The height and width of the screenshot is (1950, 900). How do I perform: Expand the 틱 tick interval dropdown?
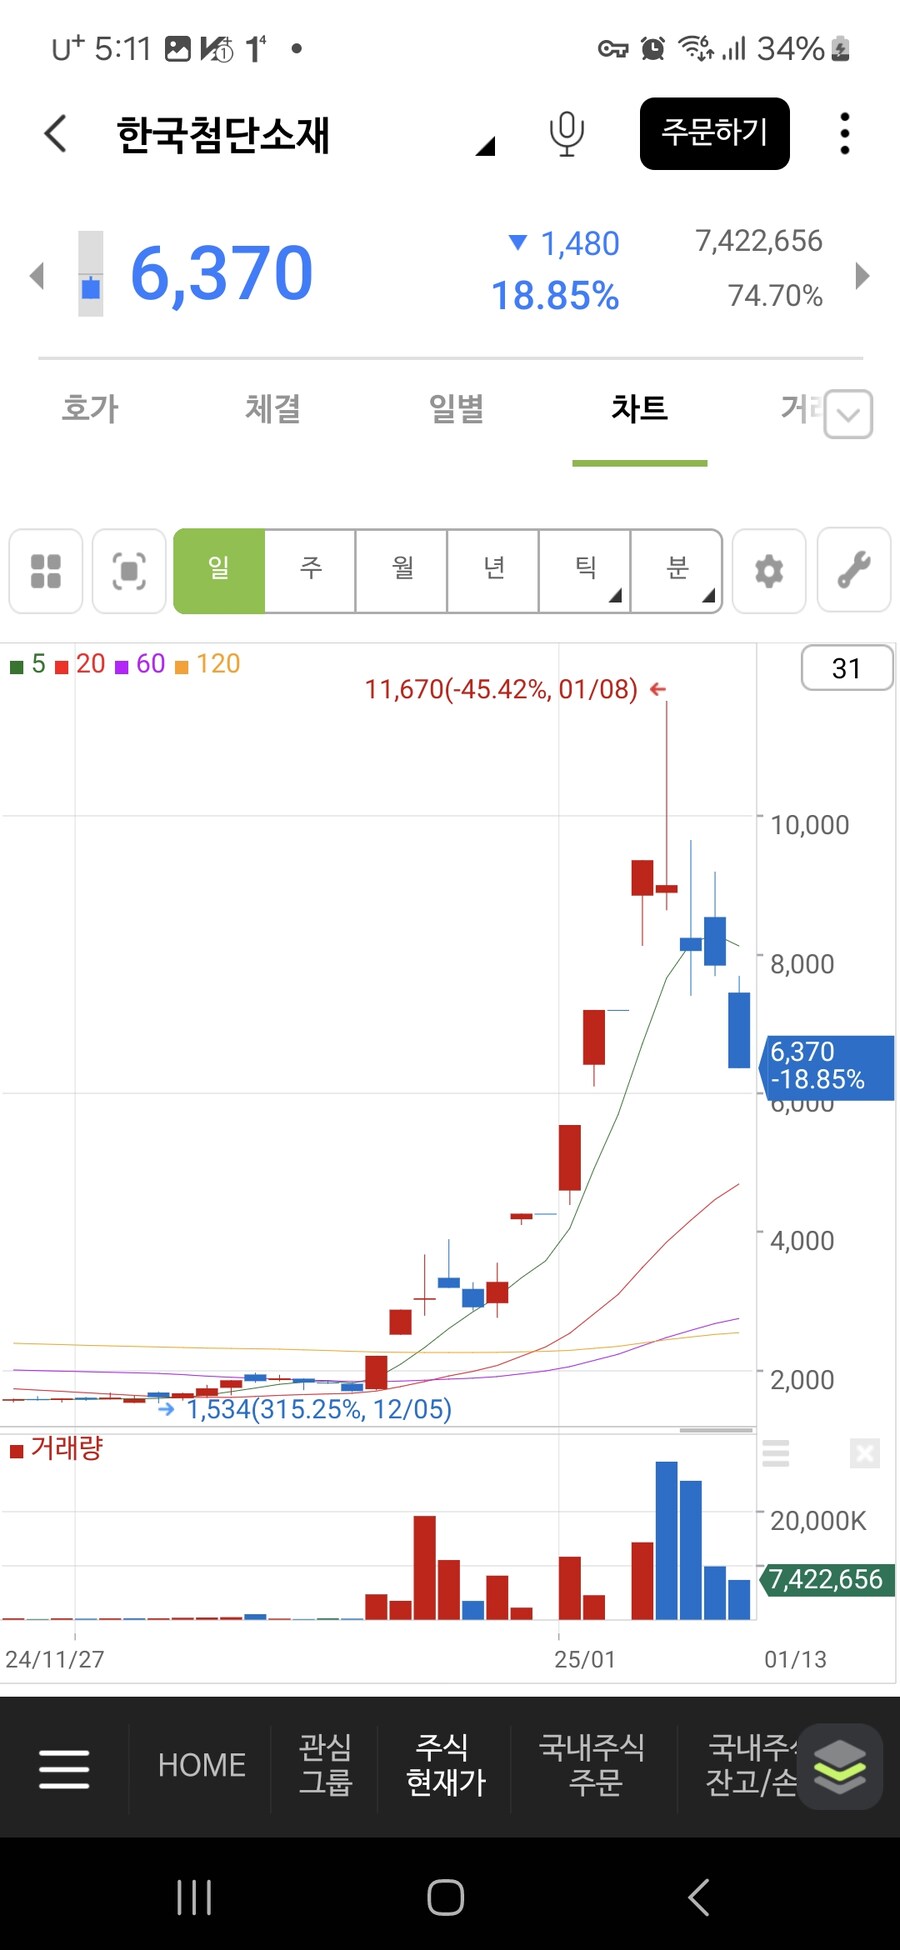[x=586, y=570]
